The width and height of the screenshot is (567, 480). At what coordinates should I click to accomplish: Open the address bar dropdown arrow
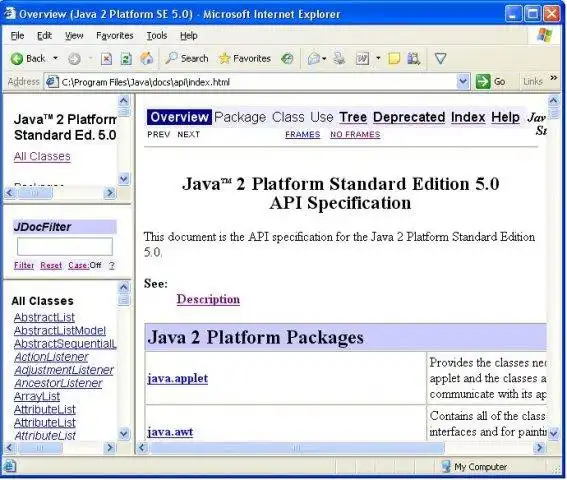click(x=463, y=82)
